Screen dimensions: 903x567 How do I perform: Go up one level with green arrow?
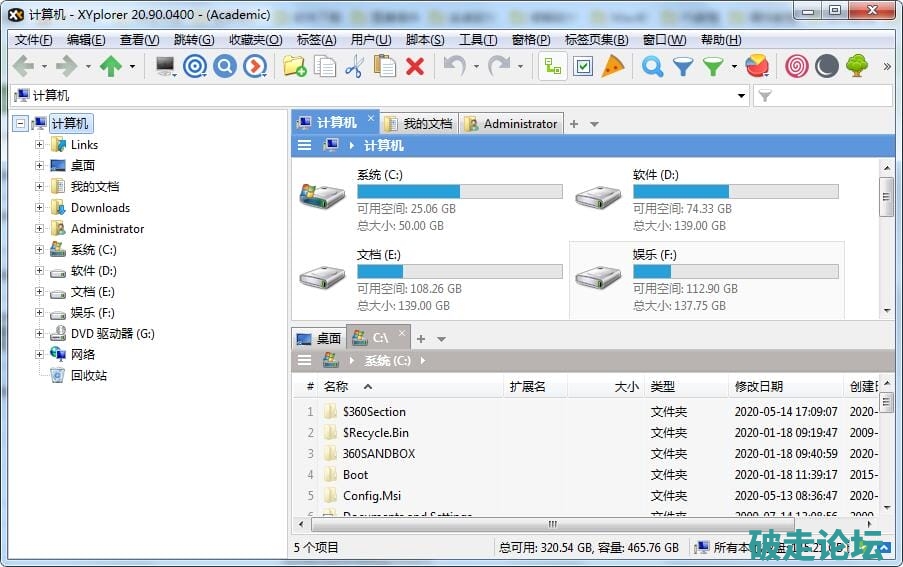point(111,66)
